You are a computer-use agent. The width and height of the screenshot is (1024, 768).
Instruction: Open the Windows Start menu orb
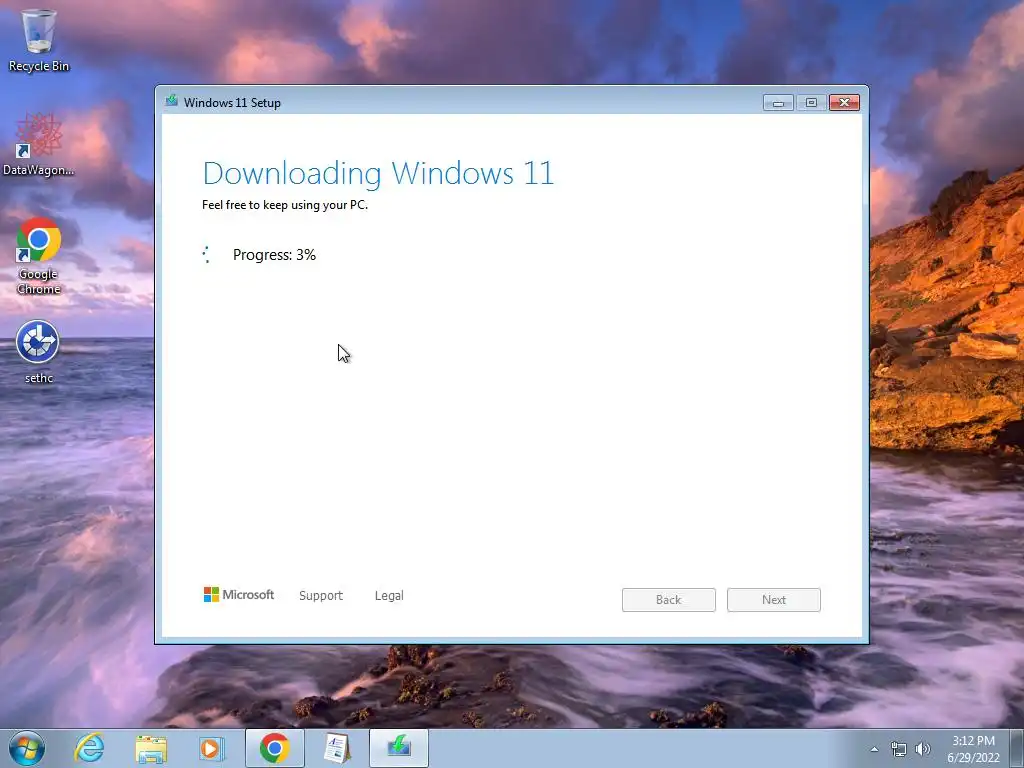click(x=27, y=748)
